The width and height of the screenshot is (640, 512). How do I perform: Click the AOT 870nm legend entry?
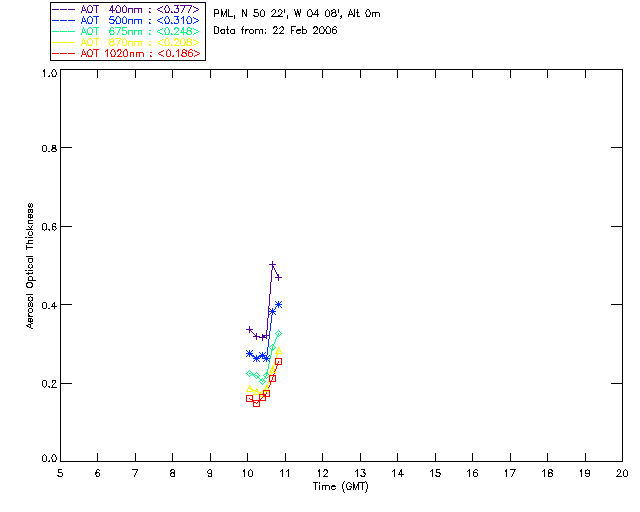tap(126, 42)
